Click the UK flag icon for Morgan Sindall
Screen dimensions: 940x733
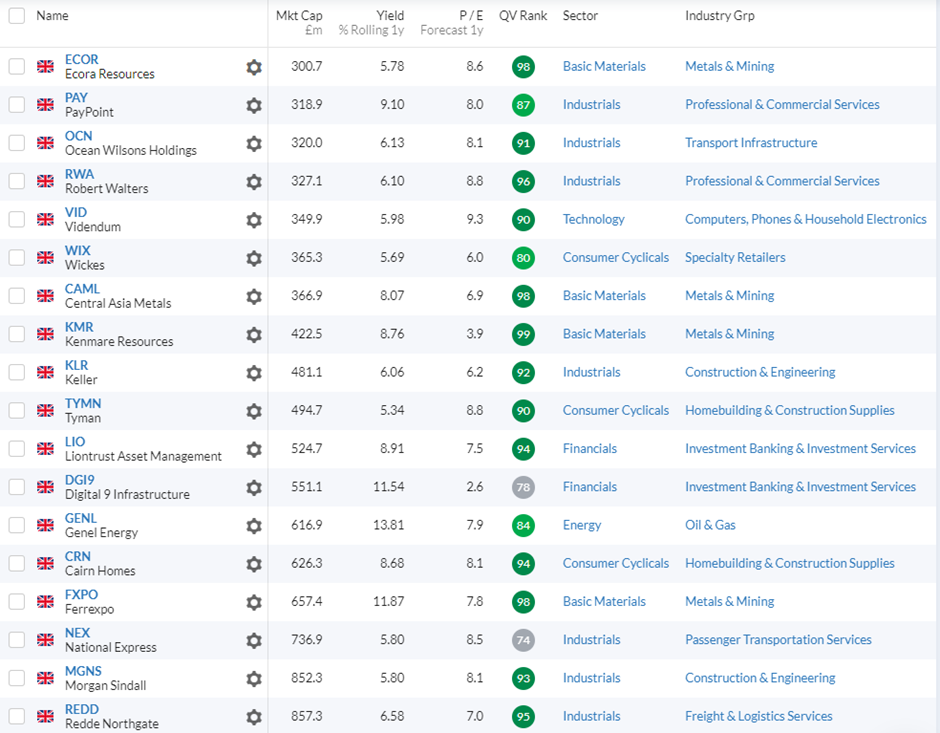(x=46, y=678)
